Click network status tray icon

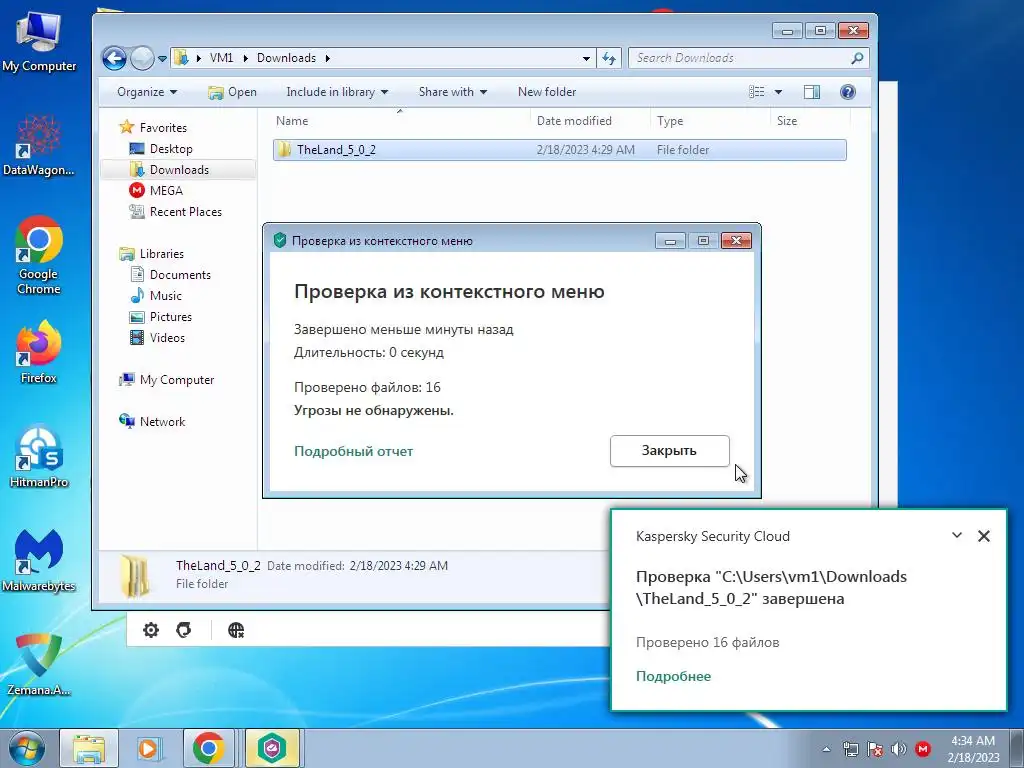[850, 749]
